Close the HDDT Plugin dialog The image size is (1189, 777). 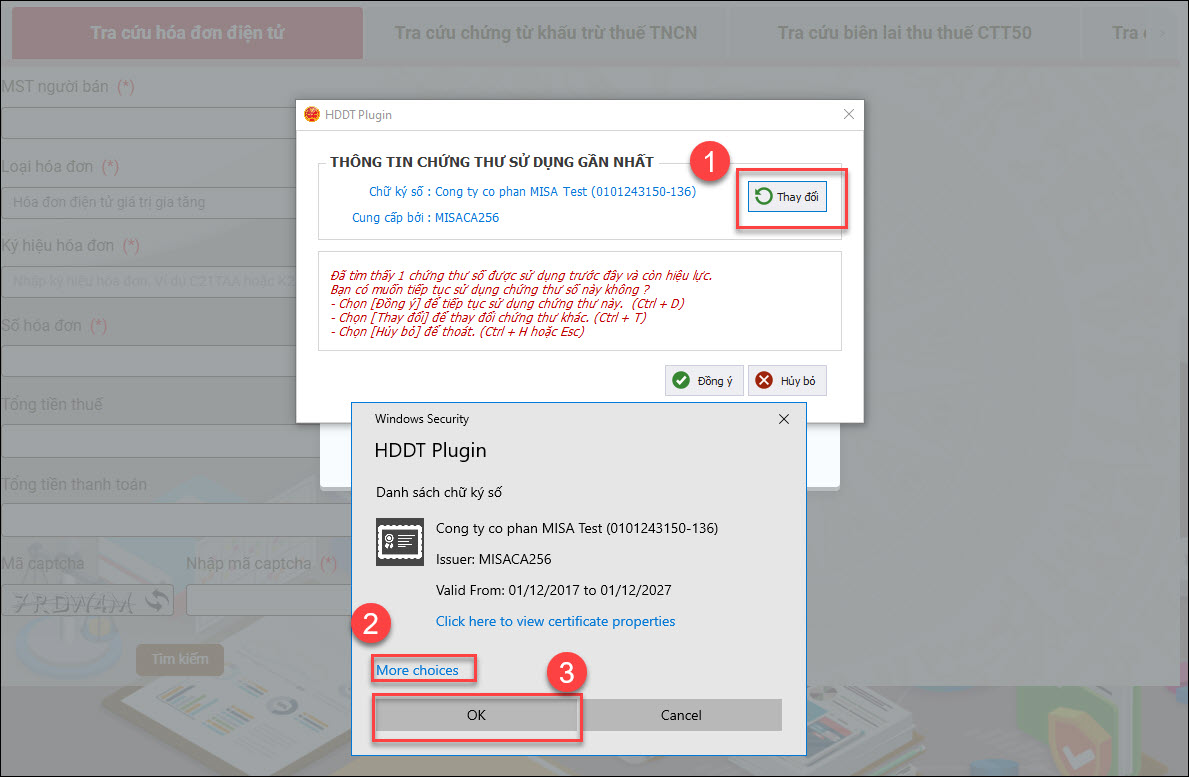point(848,115)
